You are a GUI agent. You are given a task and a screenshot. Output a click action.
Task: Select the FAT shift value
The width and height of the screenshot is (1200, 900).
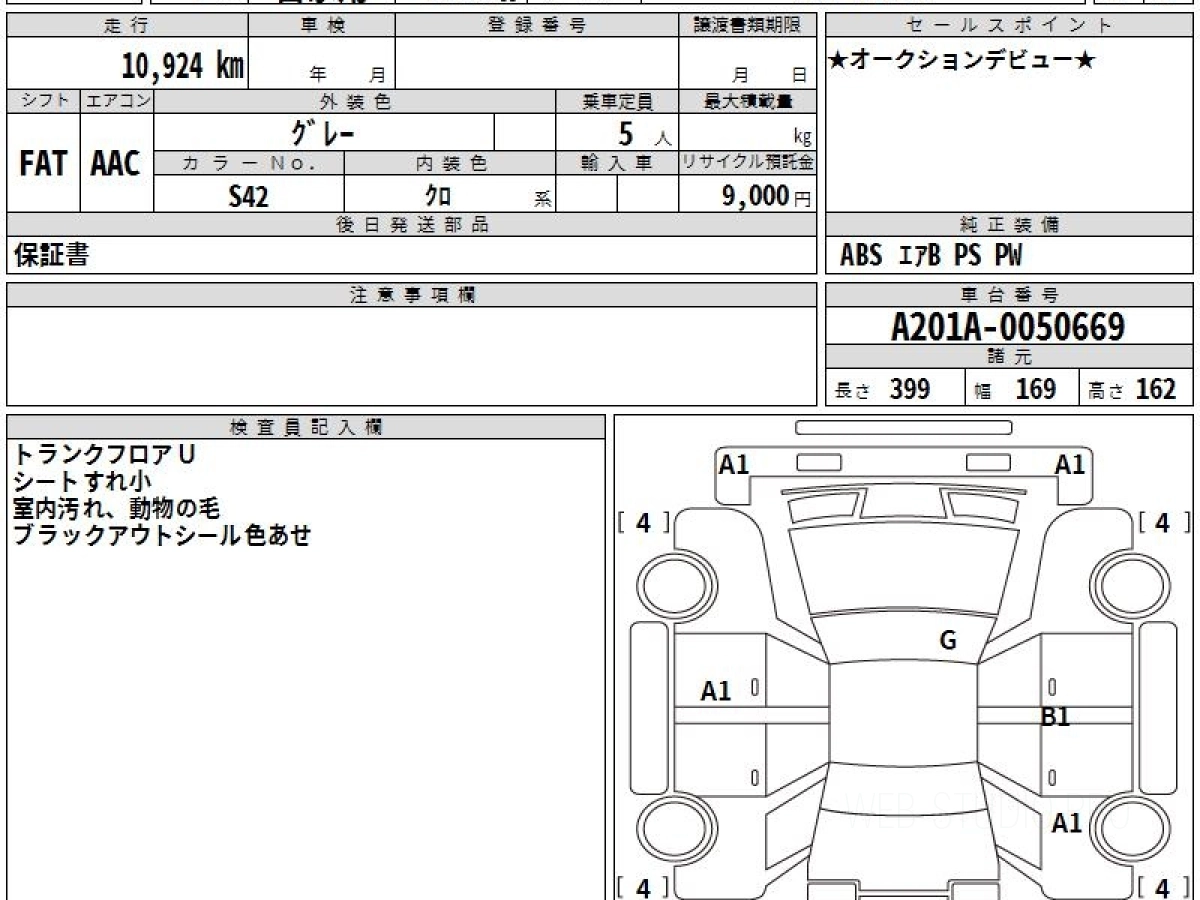click(43, 163)
